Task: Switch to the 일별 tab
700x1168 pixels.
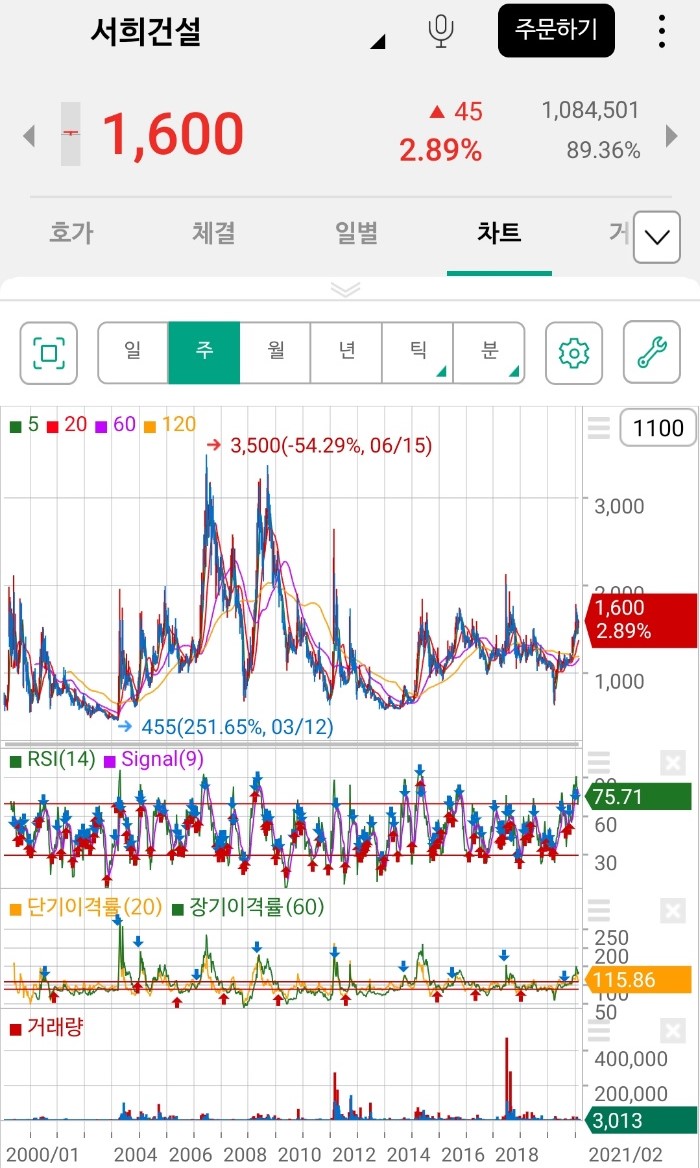Action: (x=357, y=233)
